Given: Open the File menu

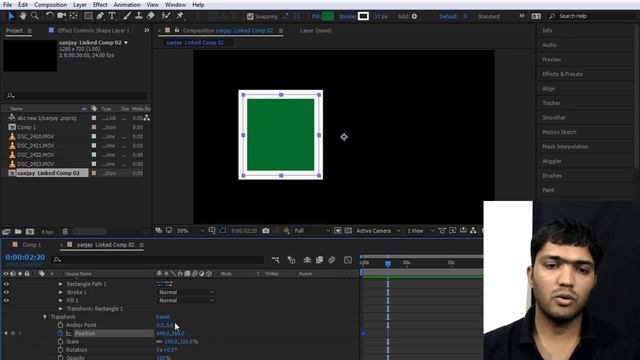Looking at the screenshot, I should click(7, 5).
